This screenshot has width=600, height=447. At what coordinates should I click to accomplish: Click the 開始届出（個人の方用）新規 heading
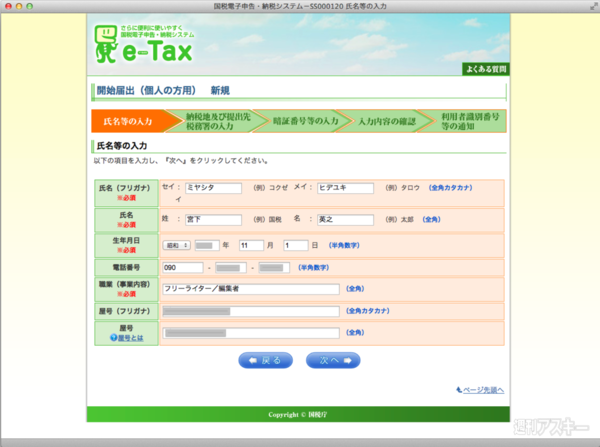point(163,91)
